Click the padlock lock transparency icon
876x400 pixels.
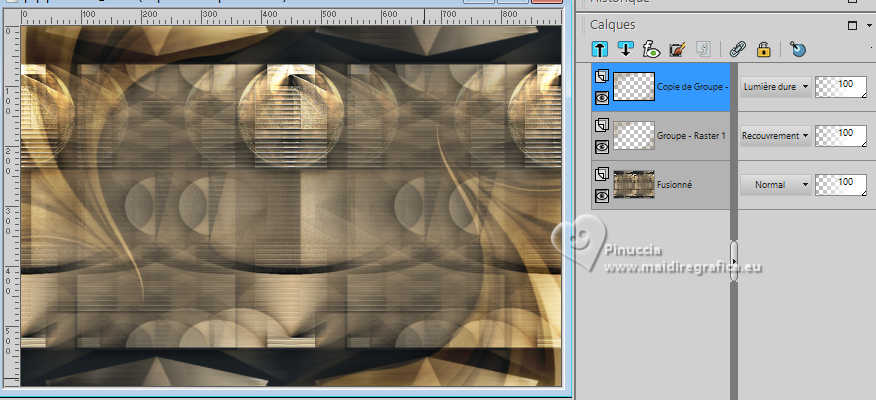point(763,49)
